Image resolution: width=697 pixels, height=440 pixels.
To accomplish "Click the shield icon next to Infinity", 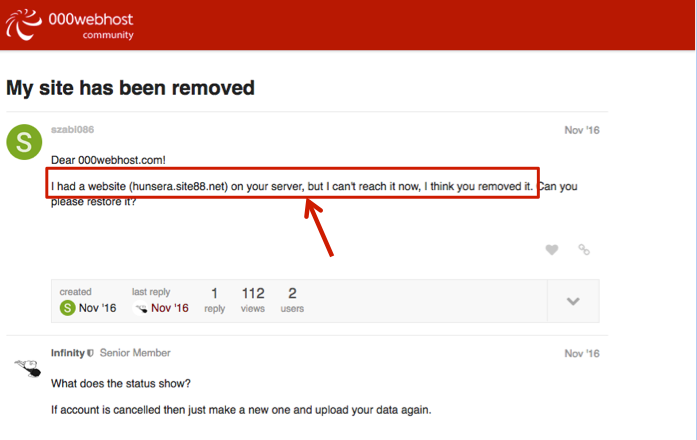I will 91,353.
